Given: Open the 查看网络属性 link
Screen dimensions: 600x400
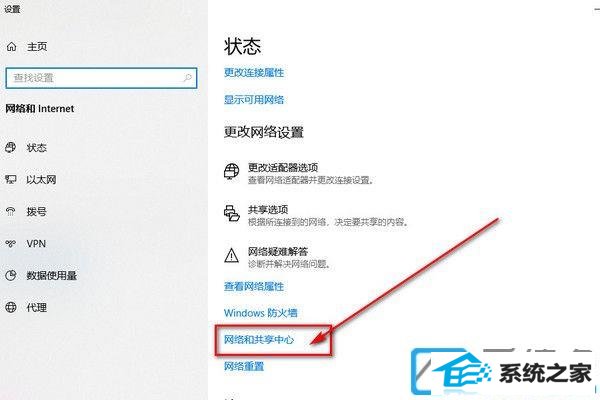Looking at the screenshot, I should point(254,286).
